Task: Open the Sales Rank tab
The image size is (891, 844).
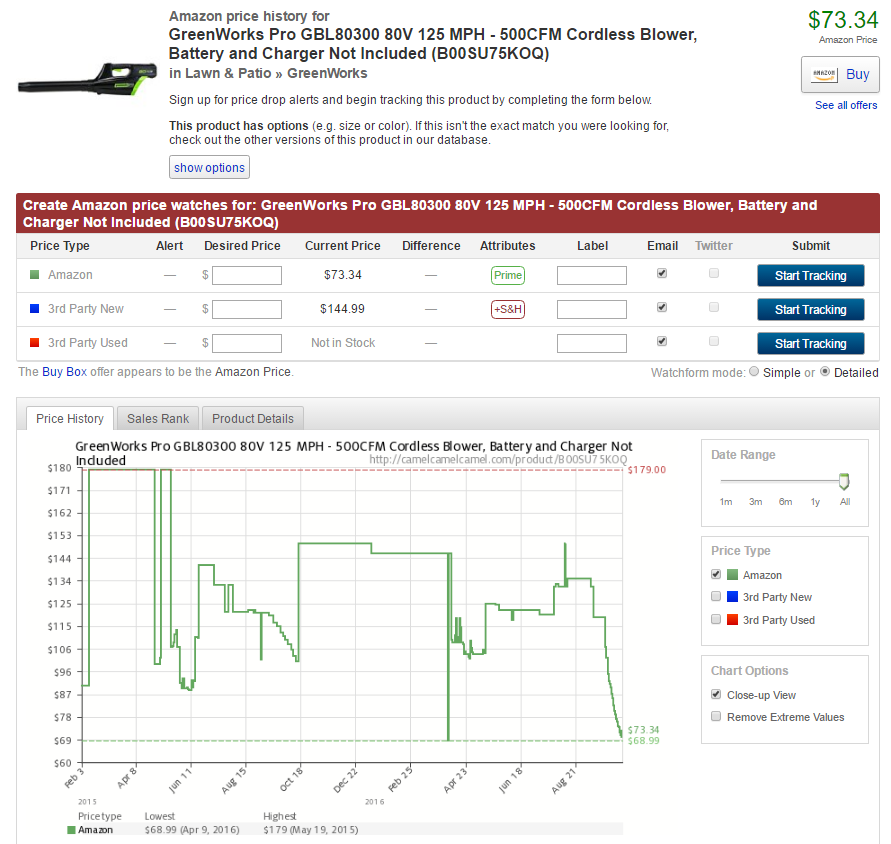Action: pos(158,418)
